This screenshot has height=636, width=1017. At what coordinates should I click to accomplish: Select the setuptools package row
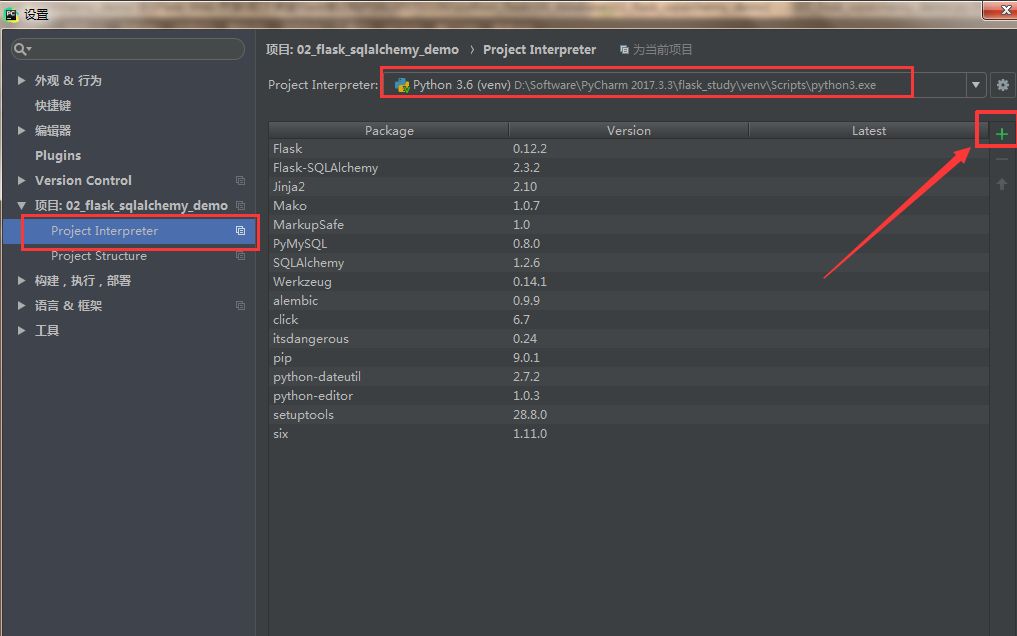pyautogui.click(x=628, y=415)
